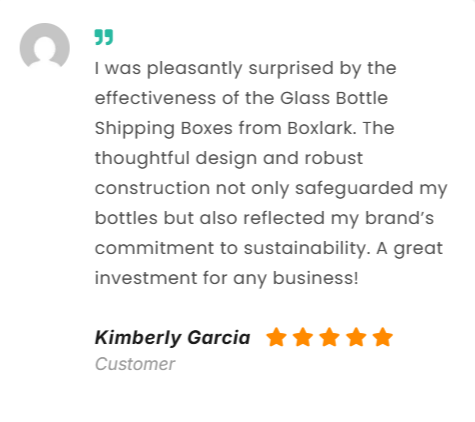Select the fifth orange rating star
The height and width of the screenshot is (422, 475).
click(x=383, y=337)
